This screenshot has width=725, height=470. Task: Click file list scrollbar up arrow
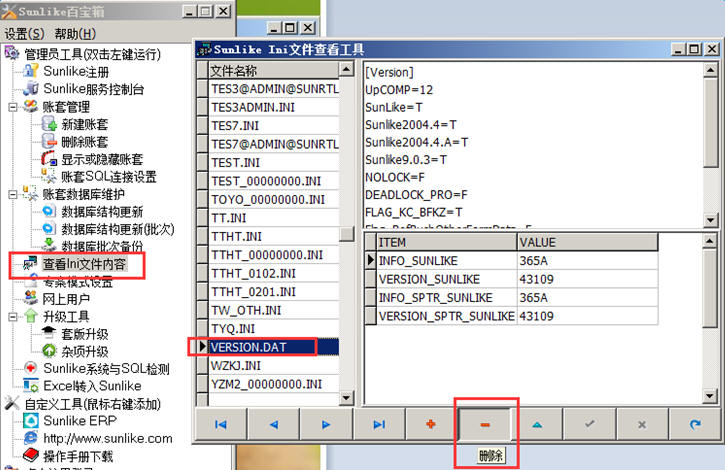point(346,69)
